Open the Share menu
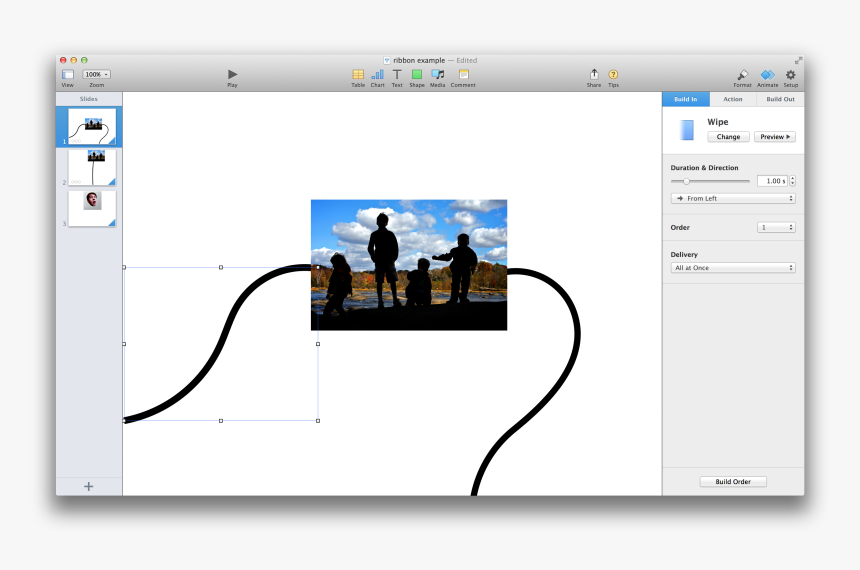The image size is (860, 570). click(594, 74)
